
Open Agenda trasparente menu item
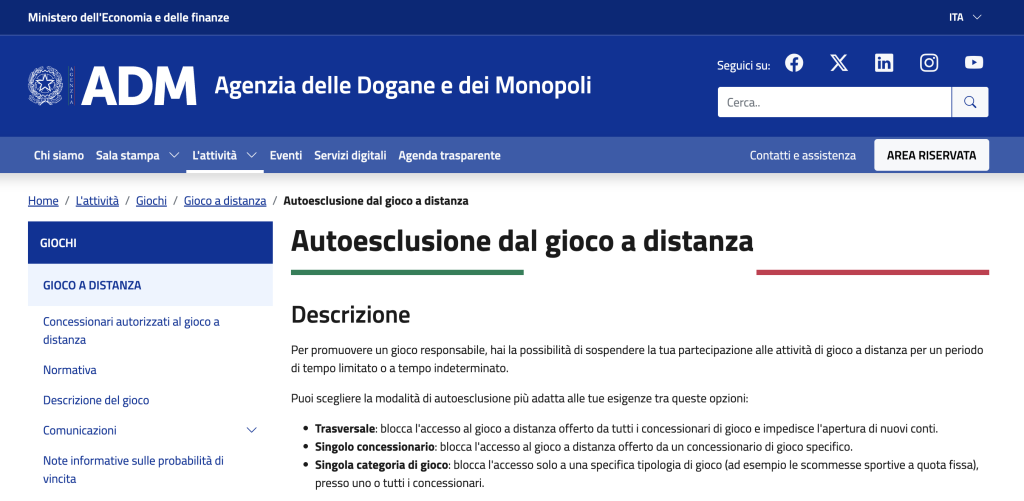click(449, 155)
